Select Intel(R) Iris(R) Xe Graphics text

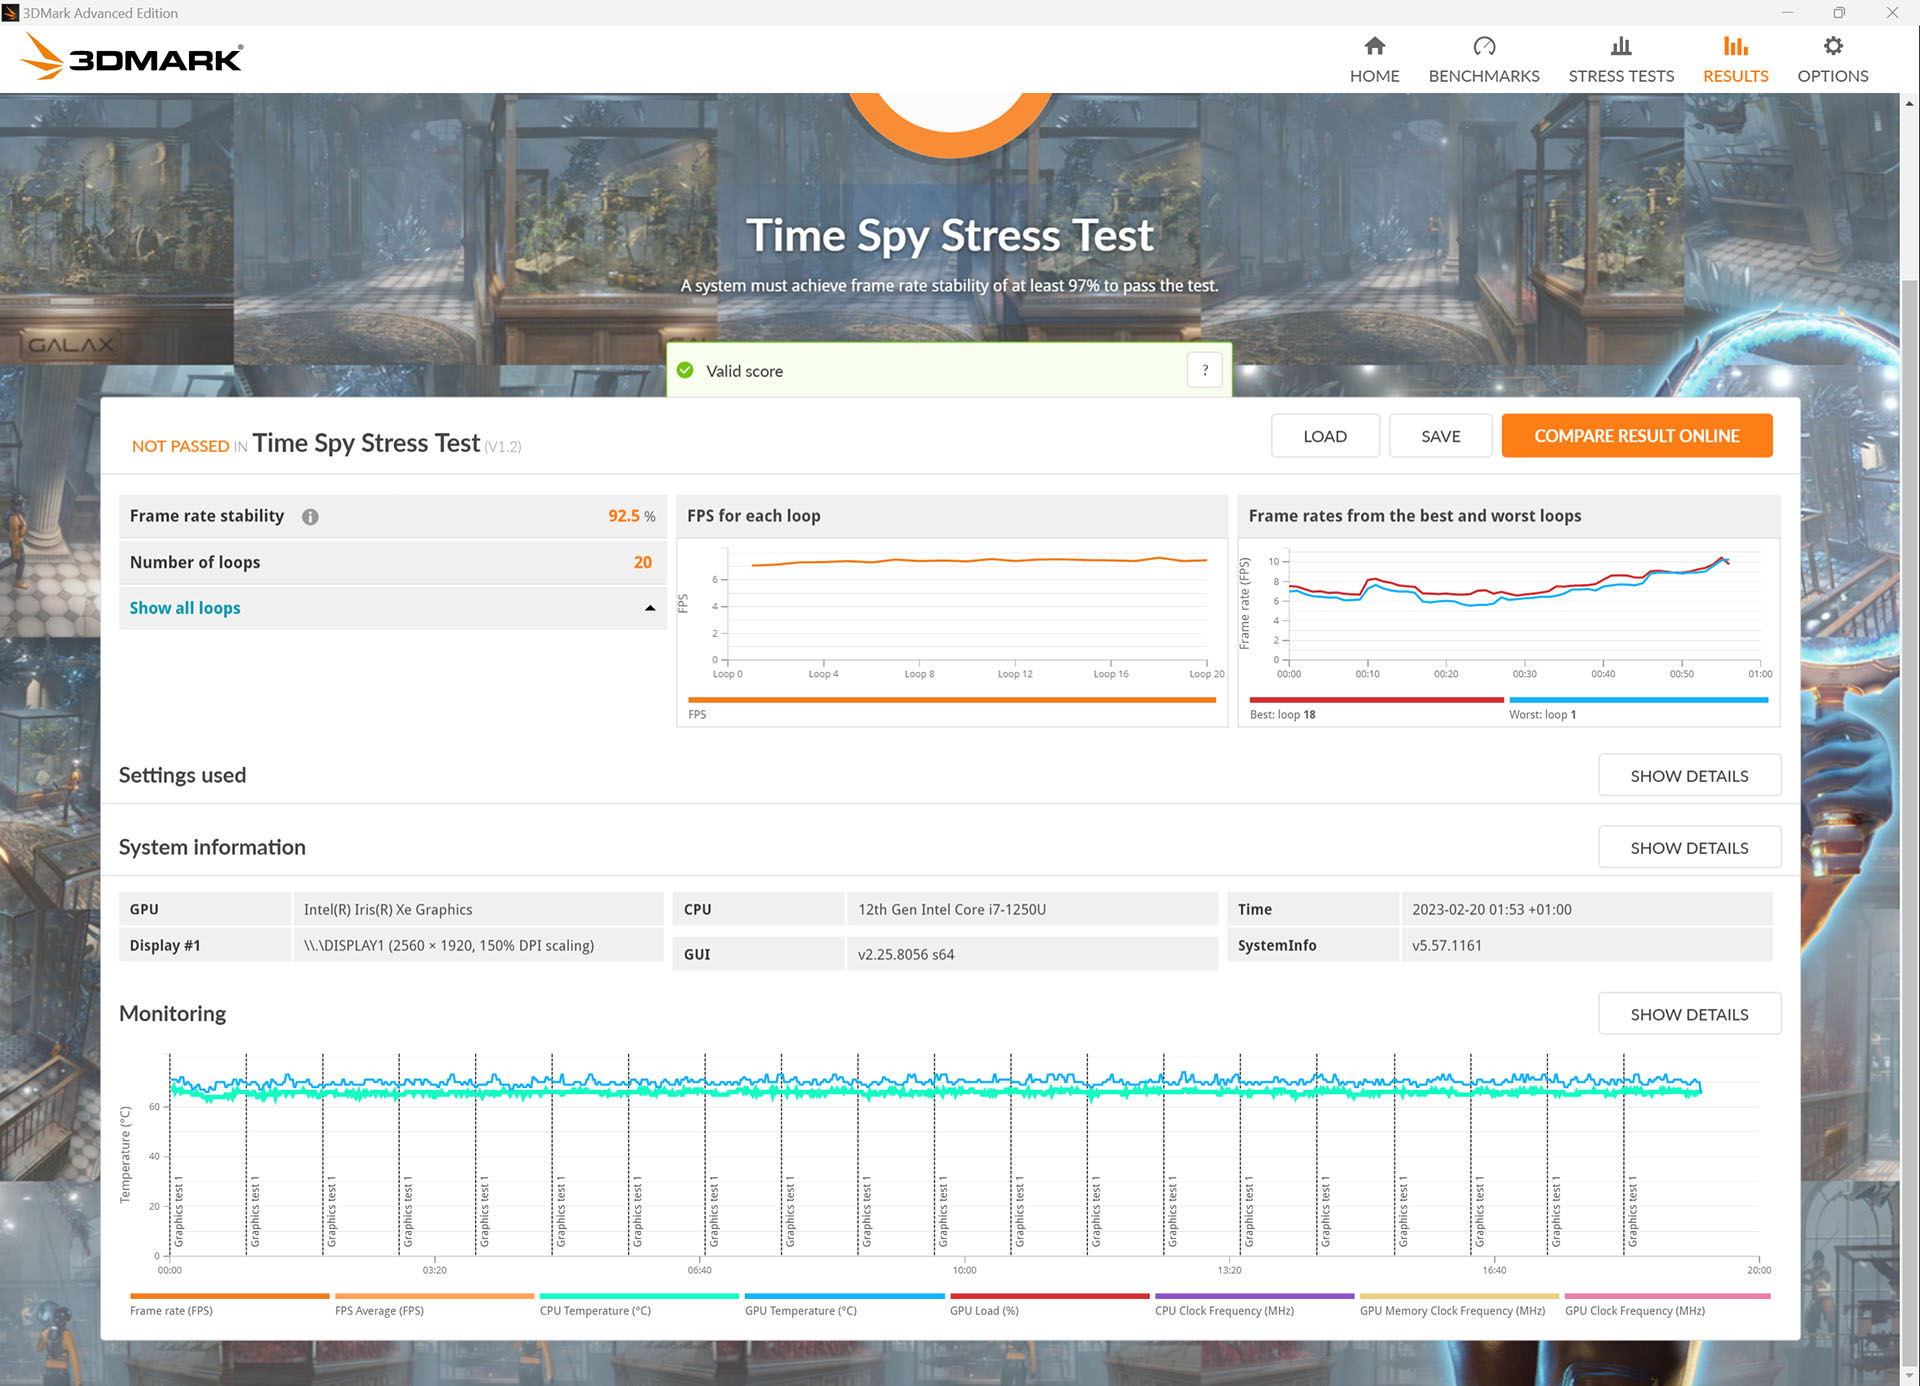click(388, 909)
